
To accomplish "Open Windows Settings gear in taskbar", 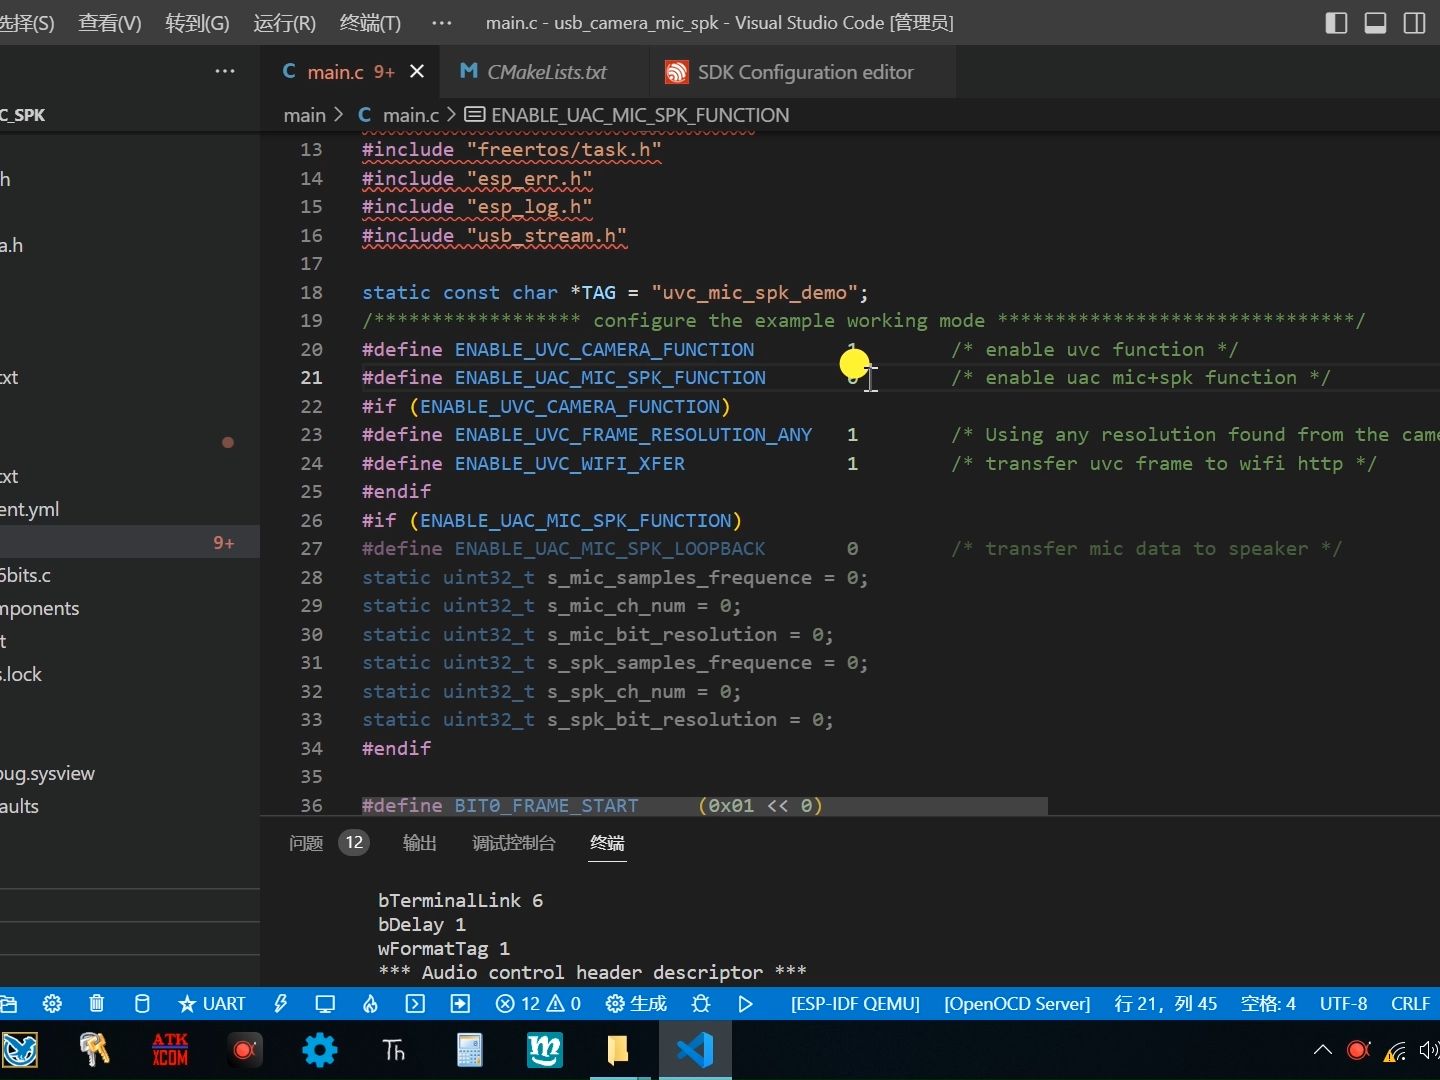I will pos(320,1050).
